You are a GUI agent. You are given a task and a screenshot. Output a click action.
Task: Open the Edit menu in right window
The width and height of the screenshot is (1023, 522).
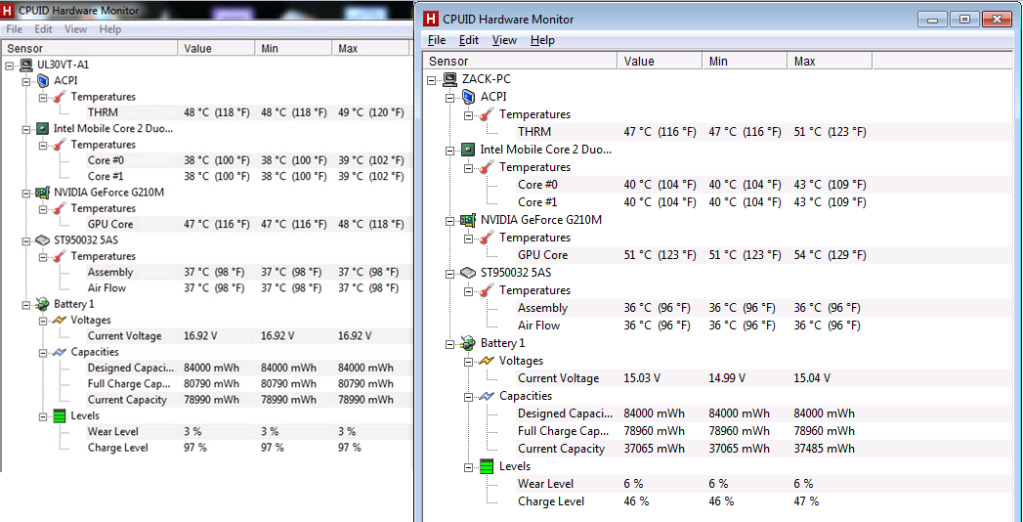point(469,40)
